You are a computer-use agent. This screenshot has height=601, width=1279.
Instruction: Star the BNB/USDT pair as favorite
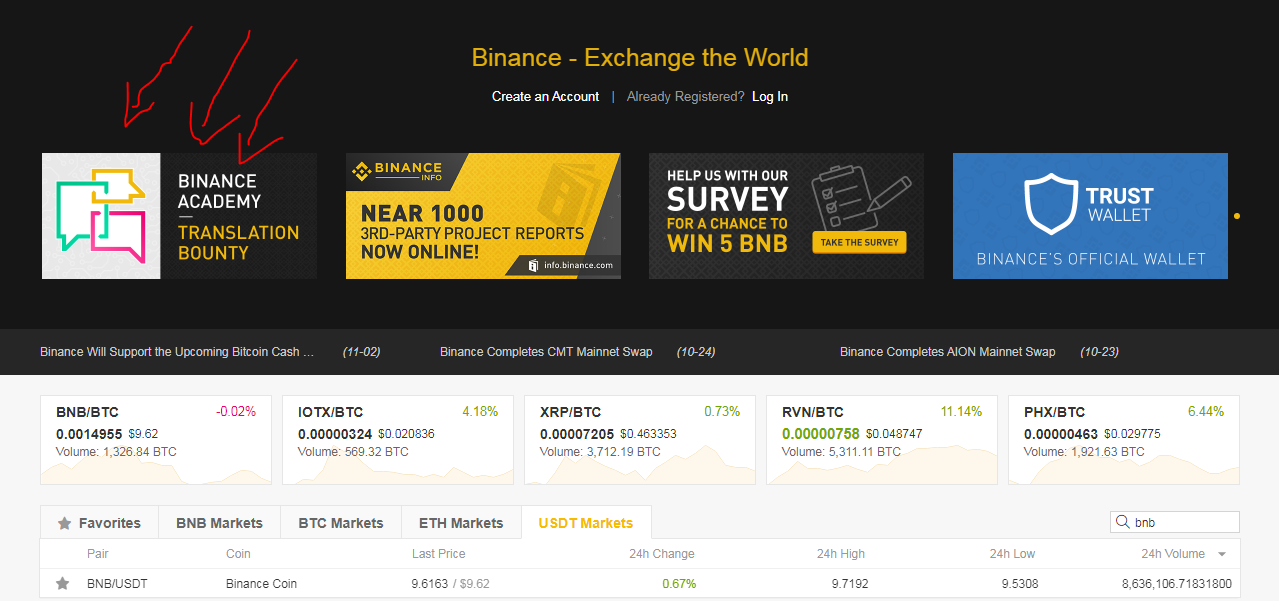63,583
